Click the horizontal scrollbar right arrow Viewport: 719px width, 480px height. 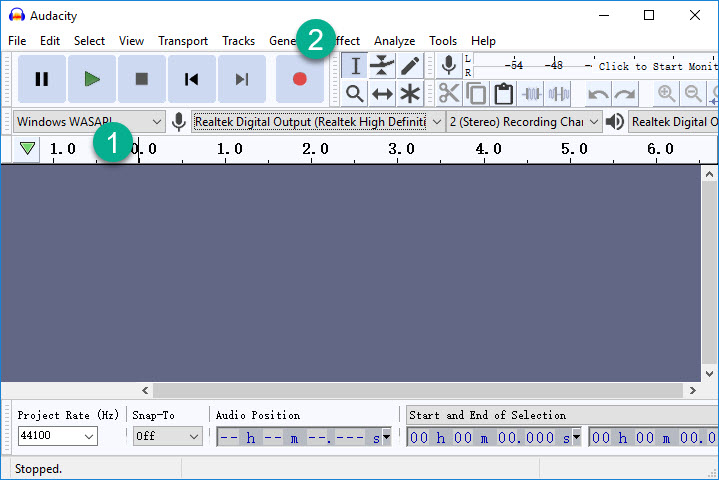click(692, 390)
